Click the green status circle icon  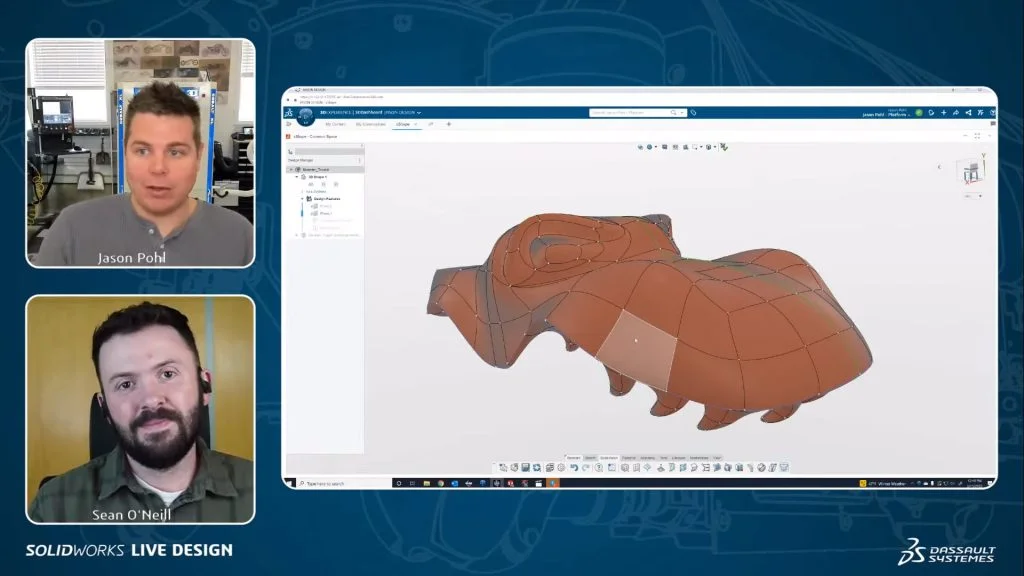click(919, 113)
